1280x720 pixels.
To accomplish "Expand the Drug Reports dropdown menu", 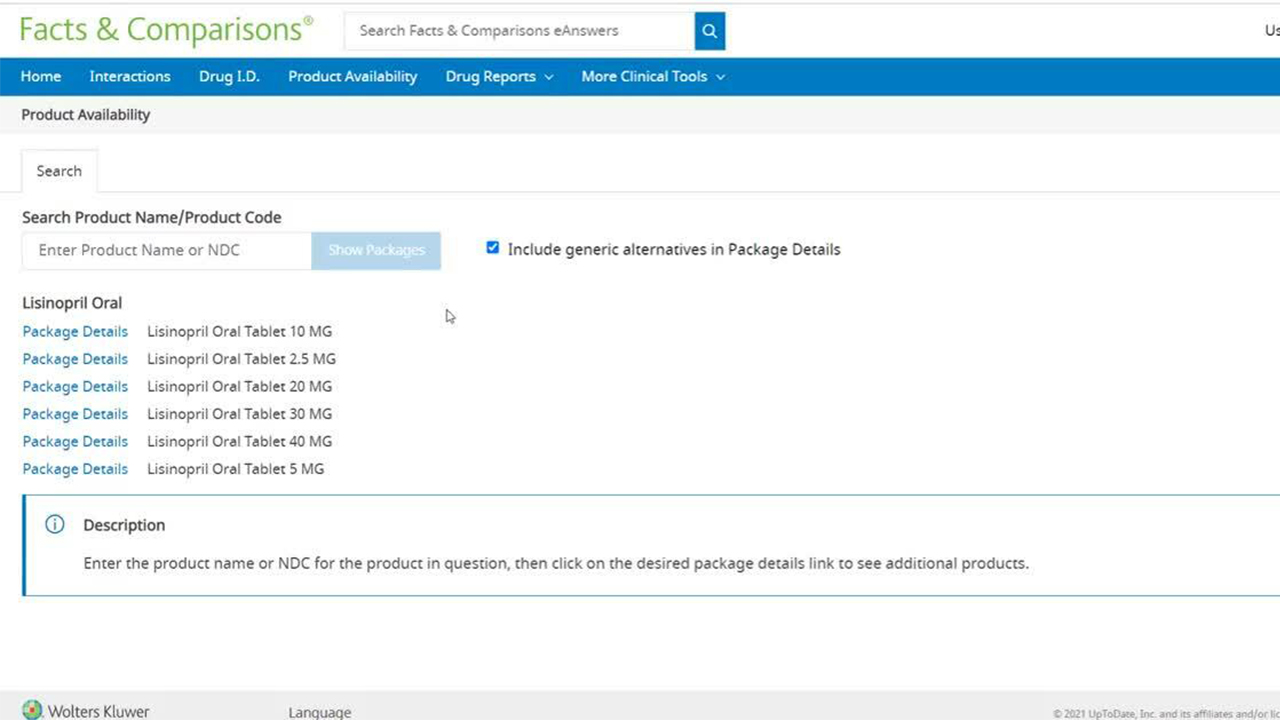I will (x=499, y=77).
